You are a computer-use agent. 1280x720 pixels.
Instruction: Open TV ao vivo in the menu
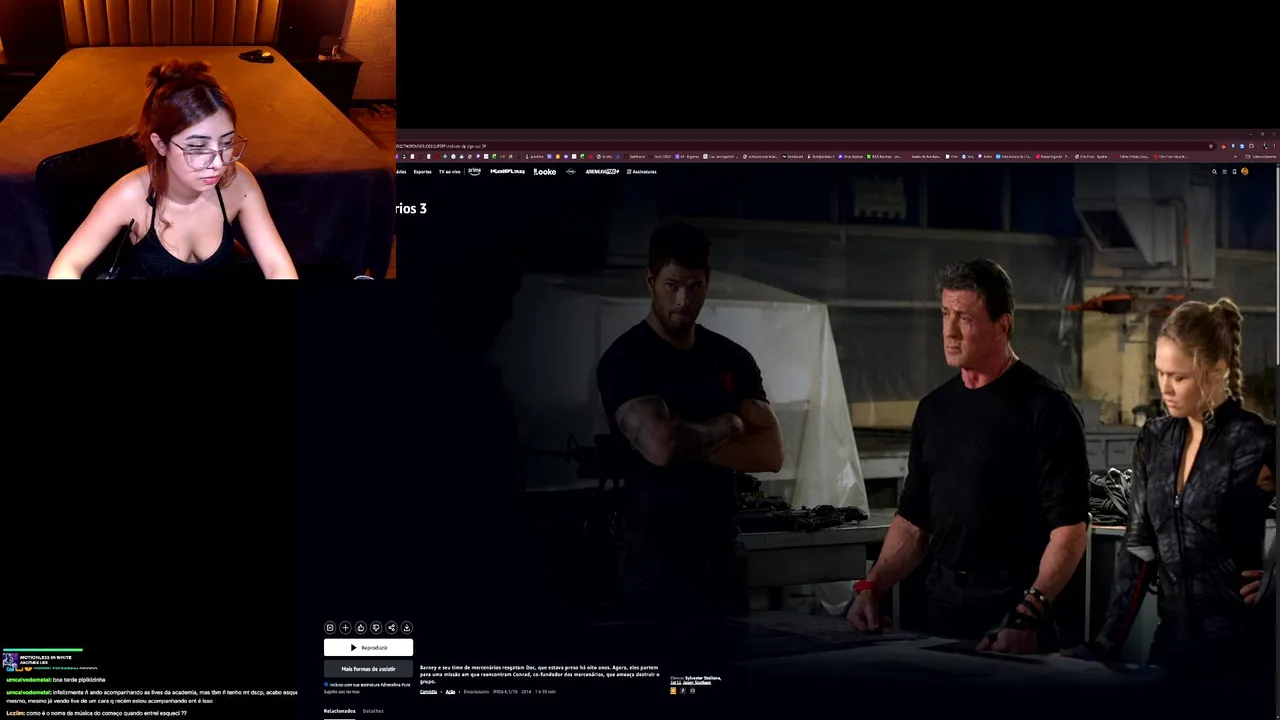[x=449, y=172]
